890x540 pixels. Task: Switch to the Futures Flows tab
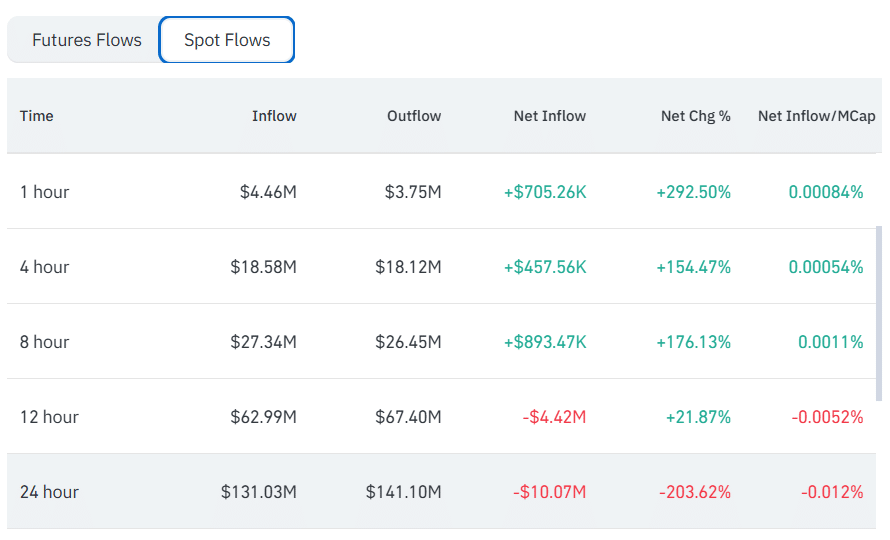(86, 41)
